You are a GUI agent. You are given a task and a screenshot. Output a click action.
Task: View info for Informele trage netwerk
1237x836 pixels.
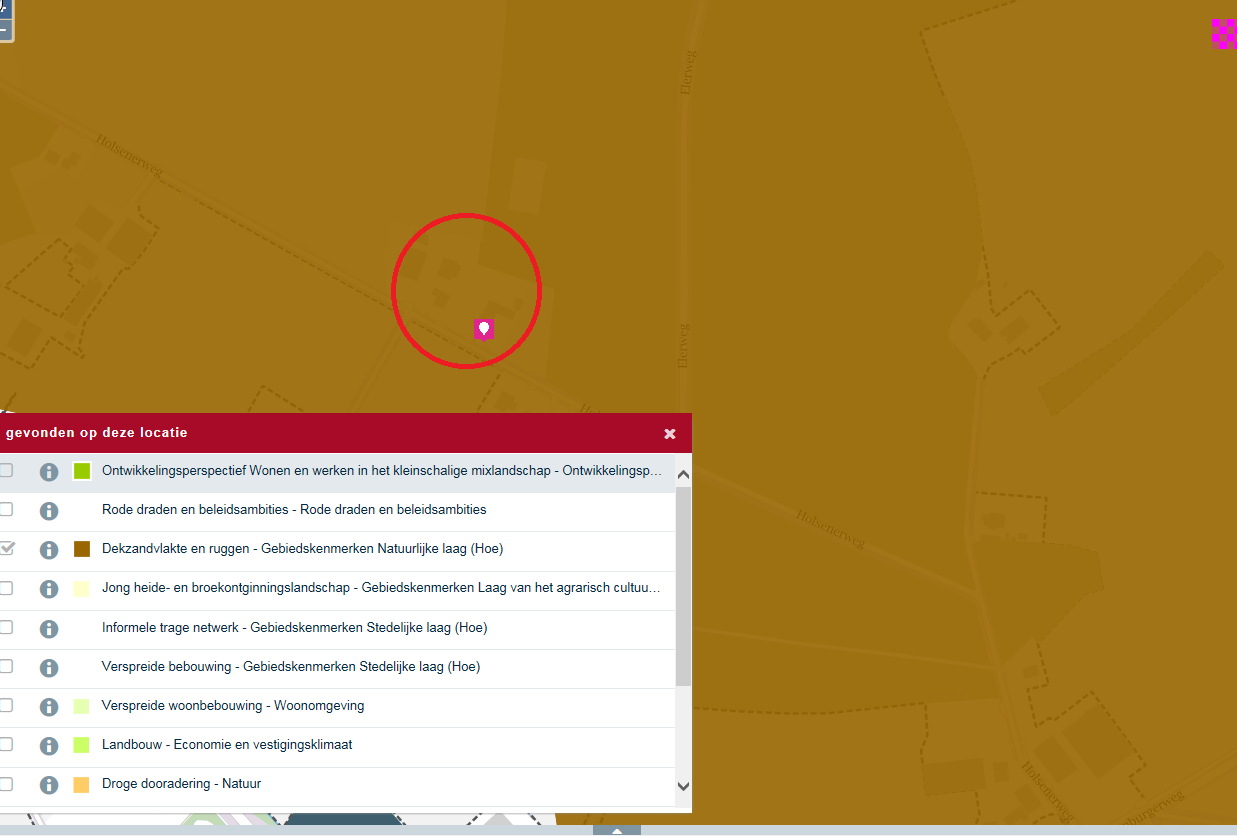point(49,629)
